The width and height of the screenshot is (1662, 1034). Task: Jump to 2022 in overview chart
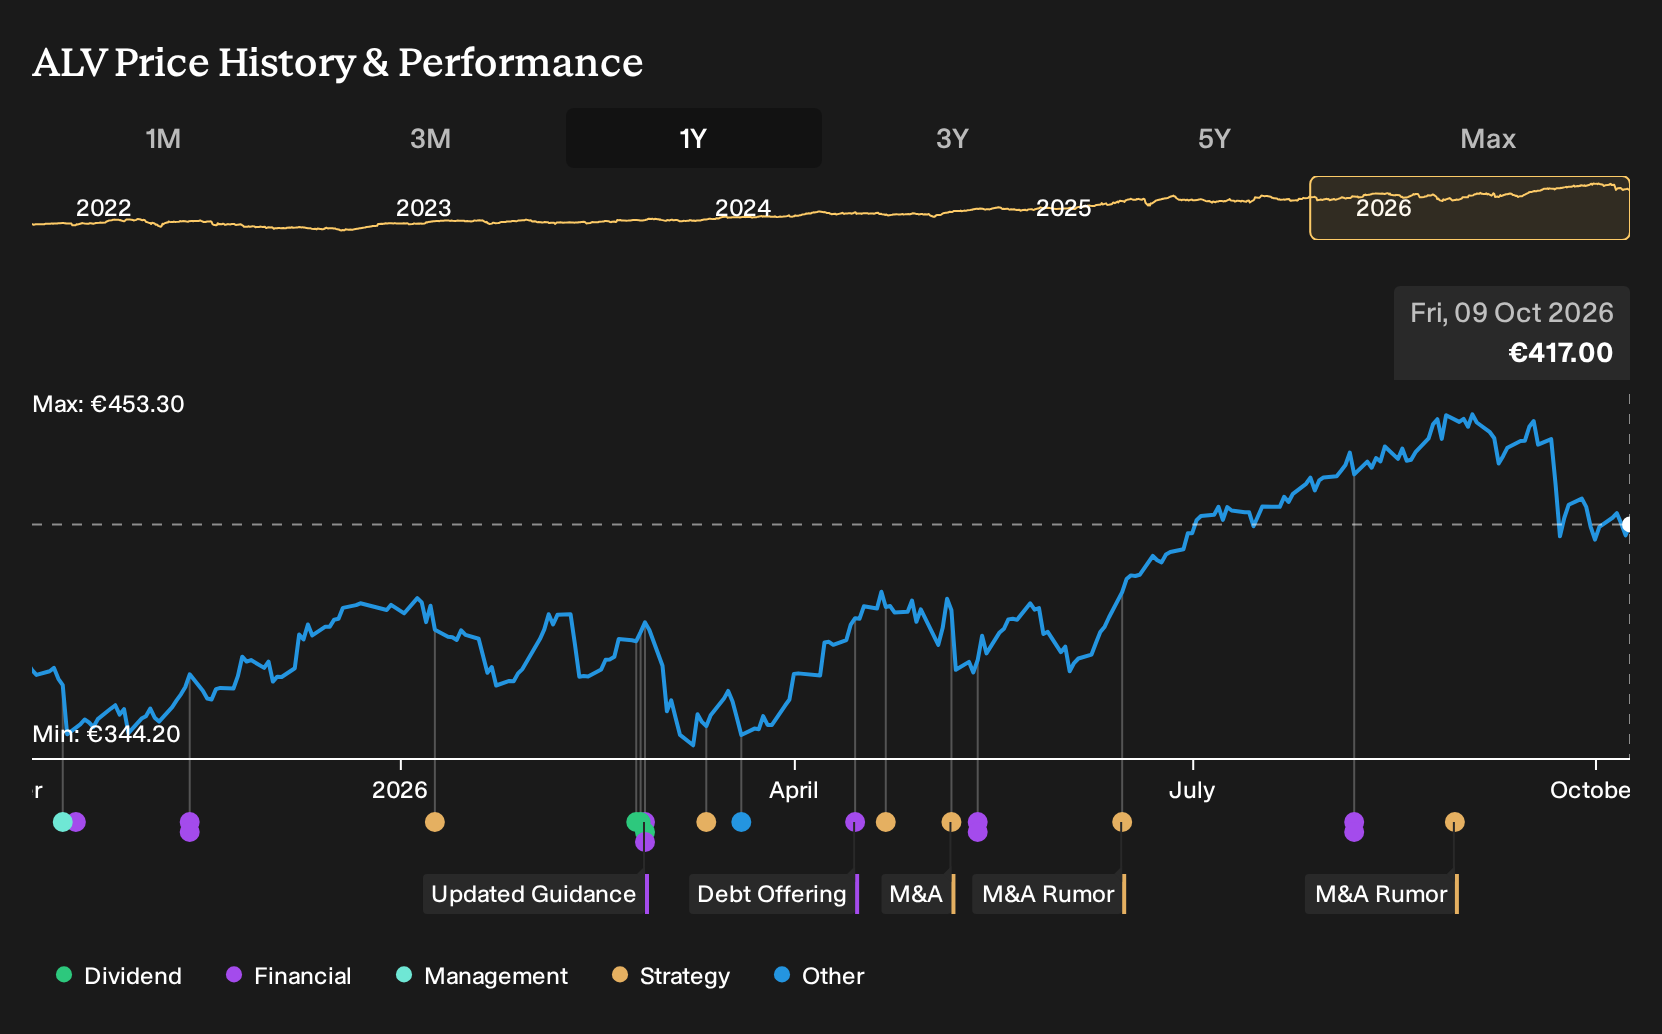(104, 208)
